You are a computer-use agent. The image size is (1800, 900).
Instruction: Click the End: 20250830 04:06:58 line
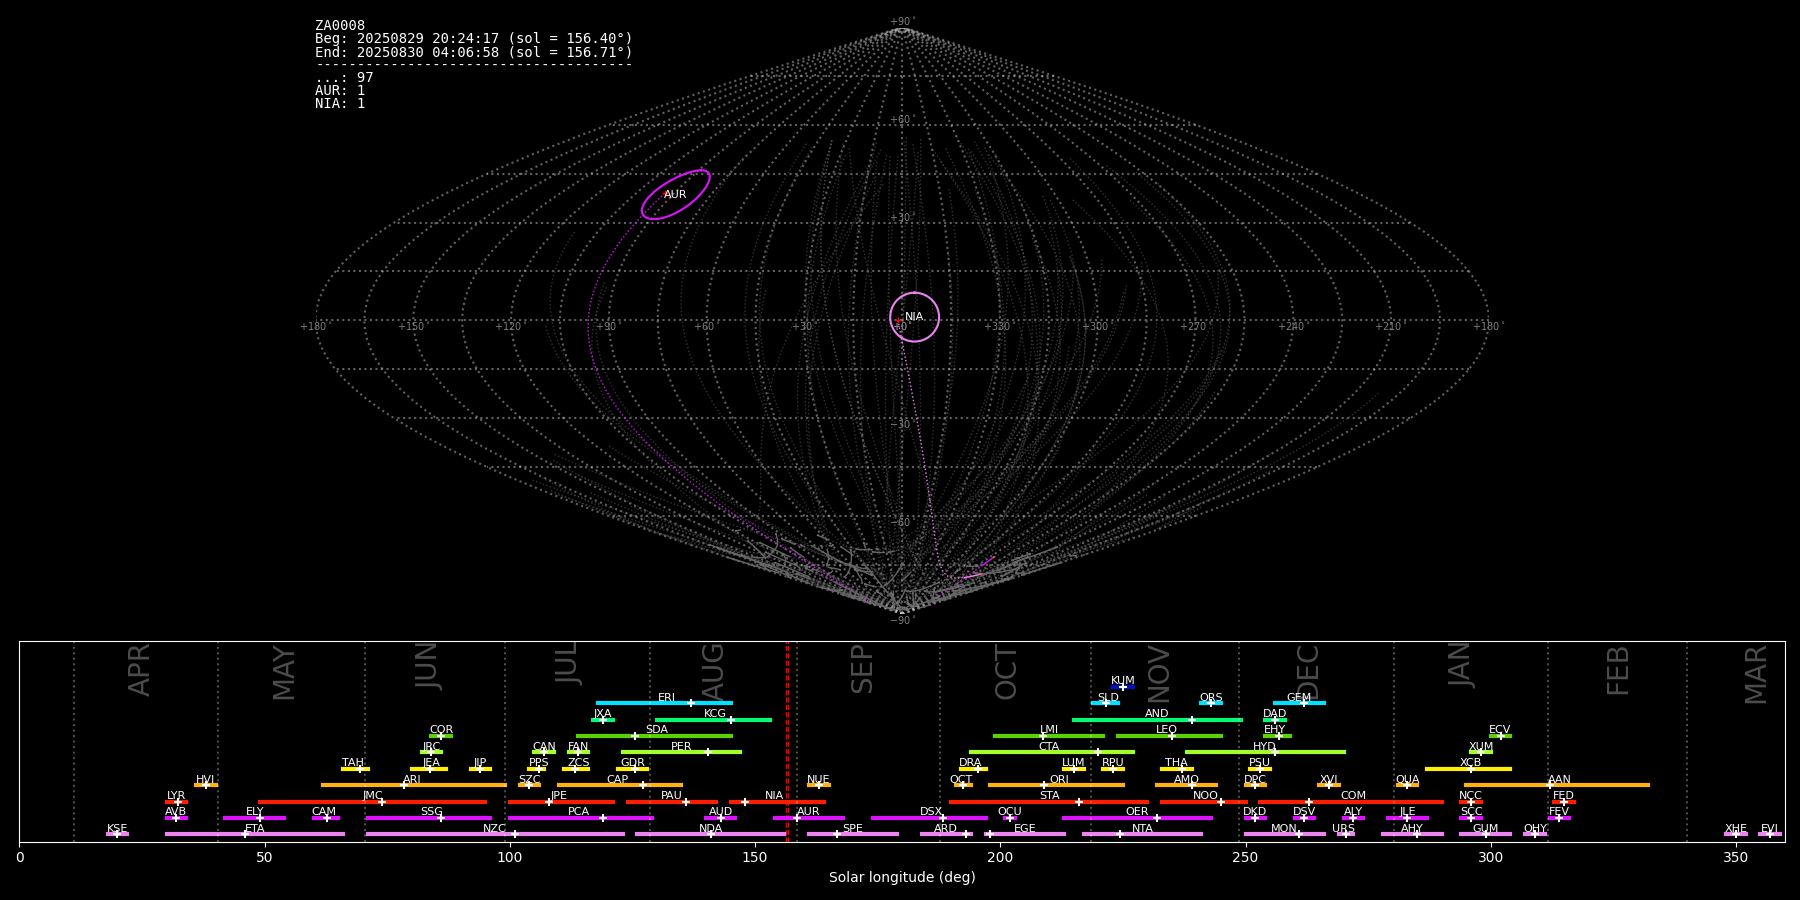(474, 52)
